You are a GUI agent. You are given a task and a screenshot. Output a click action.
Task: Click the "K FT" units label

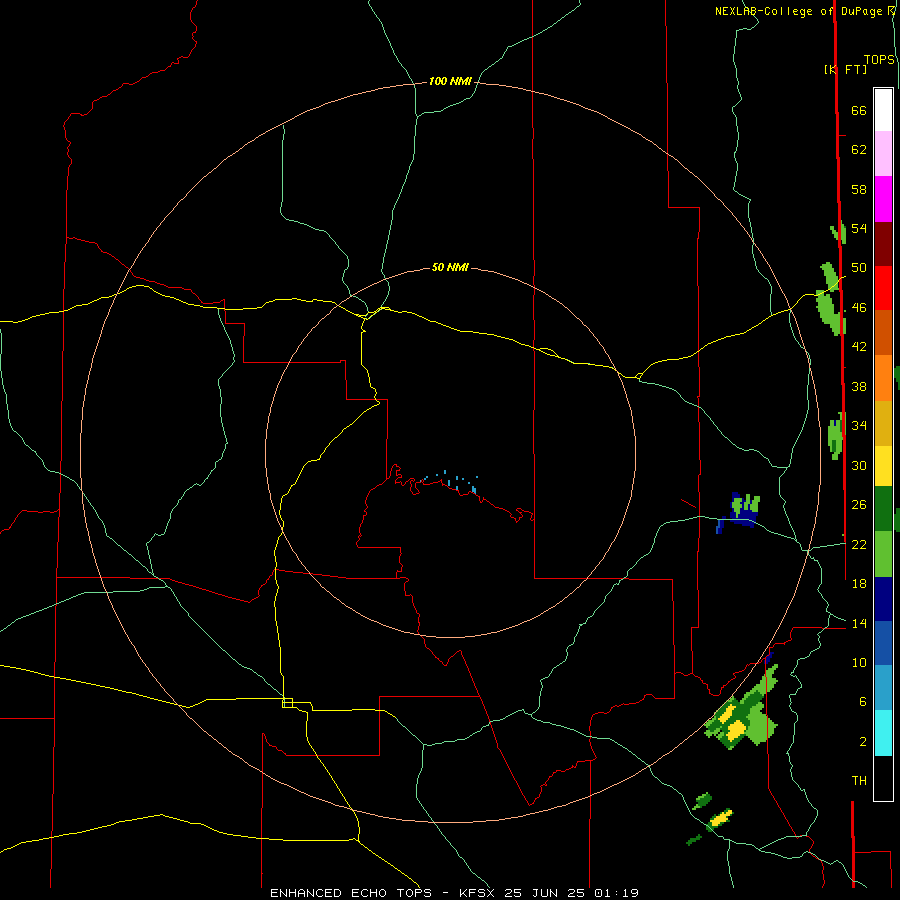pos(845,69)
